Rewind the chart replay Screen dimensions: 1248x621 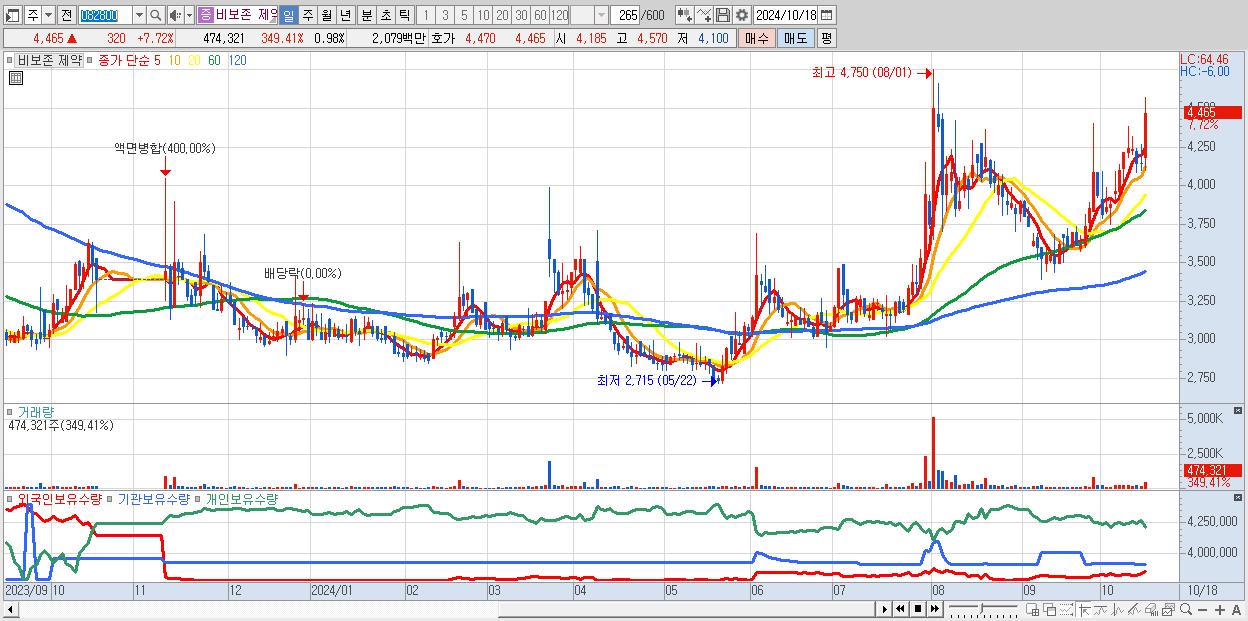pyautogui.click(x=900, y=609)
